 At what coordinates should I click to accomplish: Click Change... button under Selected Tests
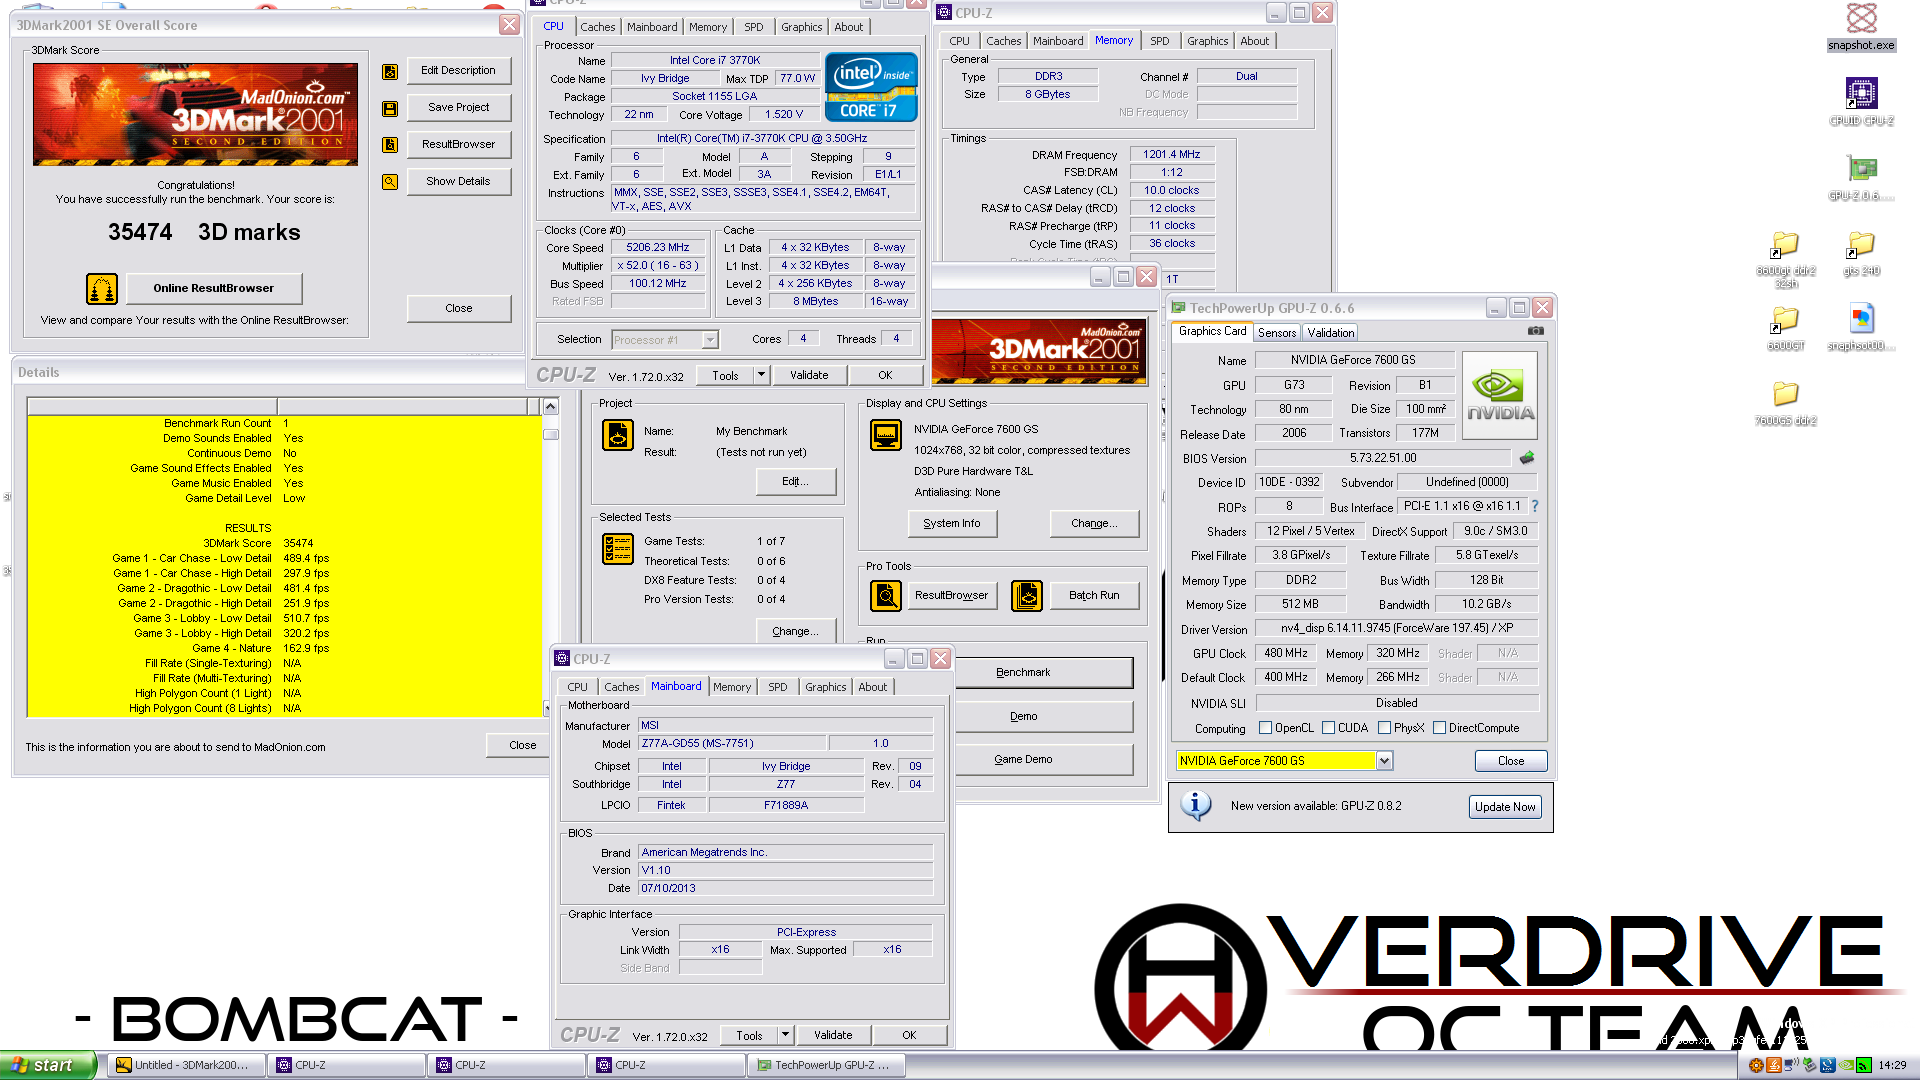coord(795,632)
